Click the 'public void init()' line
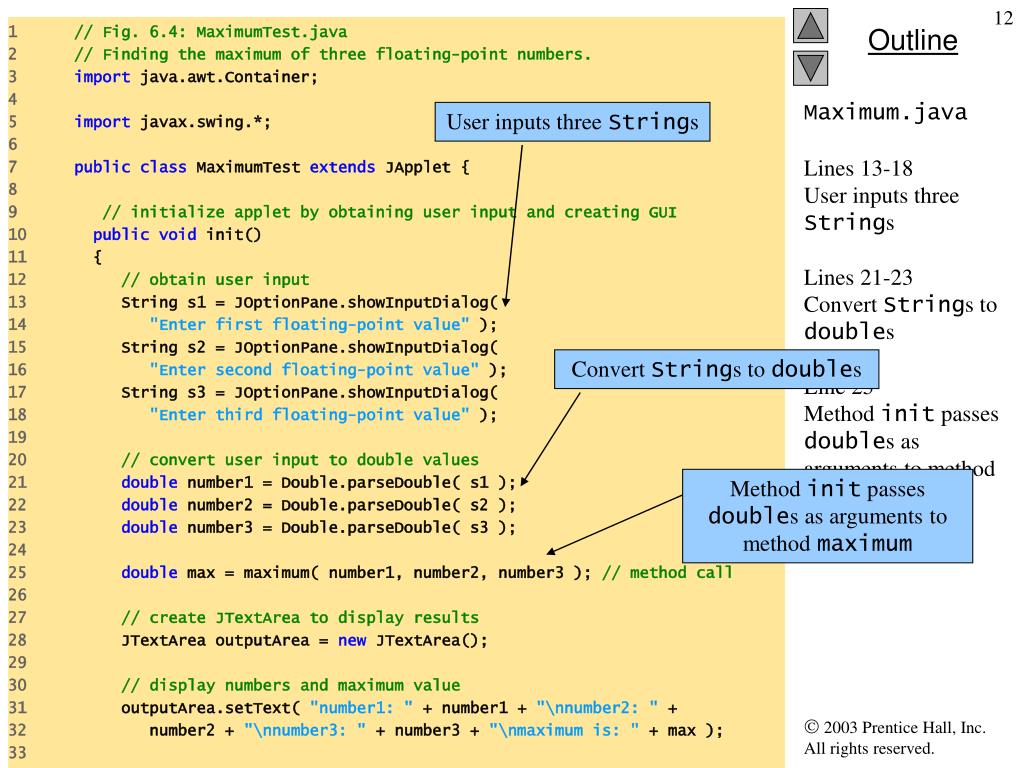Screen dimensions: 1024x768 pos(177,234)
